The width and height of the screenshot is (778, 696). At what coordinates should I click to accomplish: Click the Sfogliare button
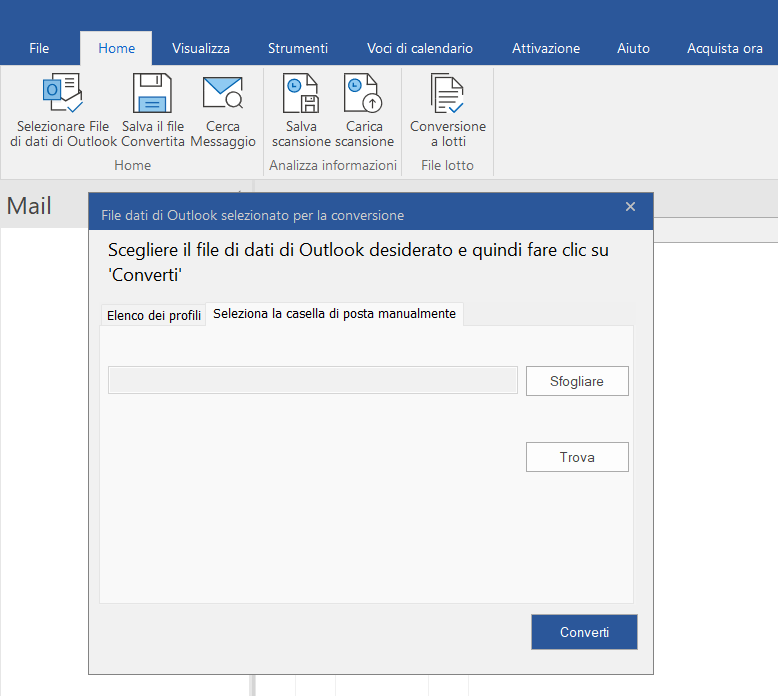(577, 381)
